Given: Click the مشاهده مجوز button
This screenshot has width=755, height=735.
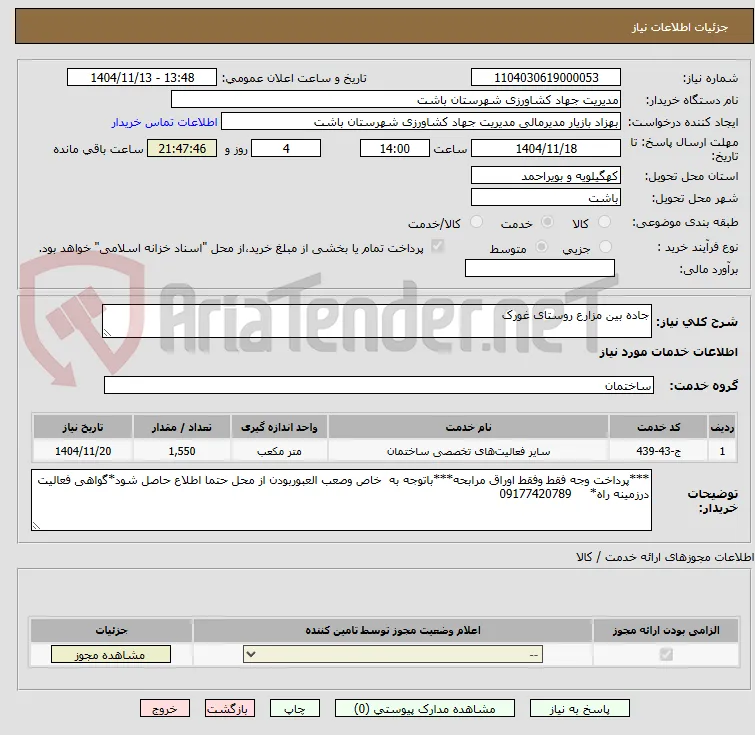Looking at the screenshot, I should coord(111,655).
